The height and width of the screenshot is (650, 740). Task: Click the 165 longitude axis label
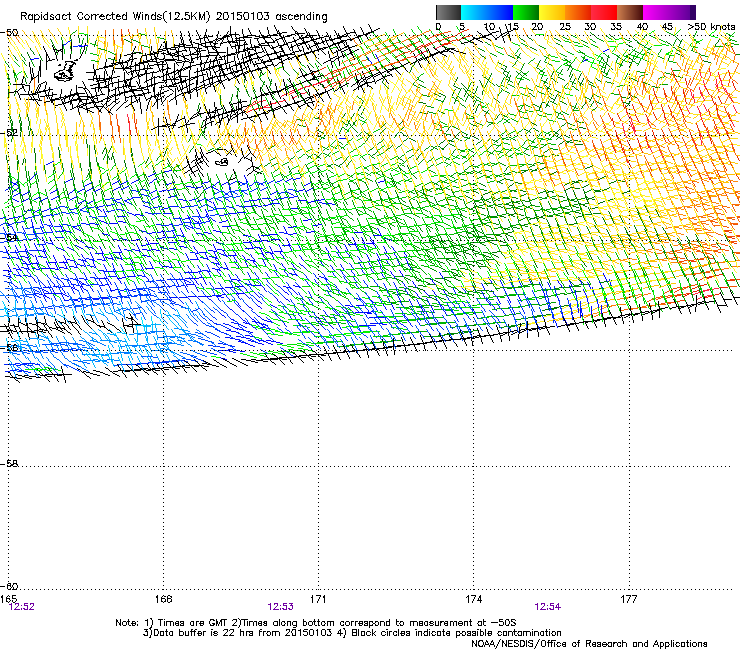pos(8,599)
